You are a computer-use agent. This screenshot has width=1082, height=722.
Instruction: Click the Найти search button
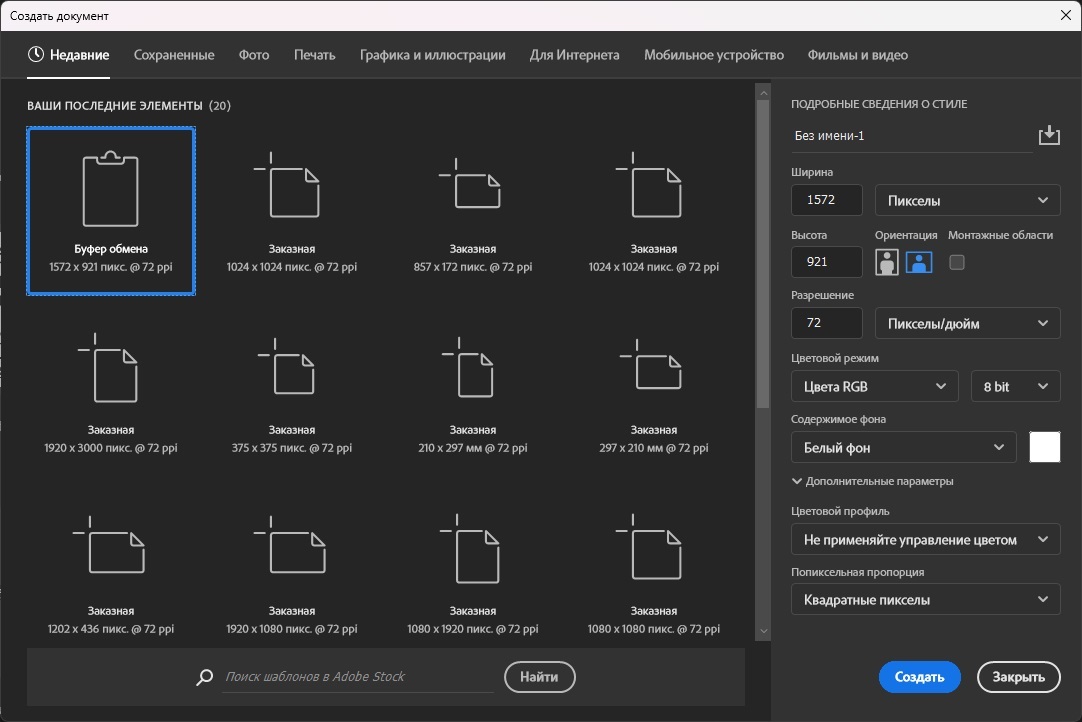pyautogui.click(x=539, y=677)
